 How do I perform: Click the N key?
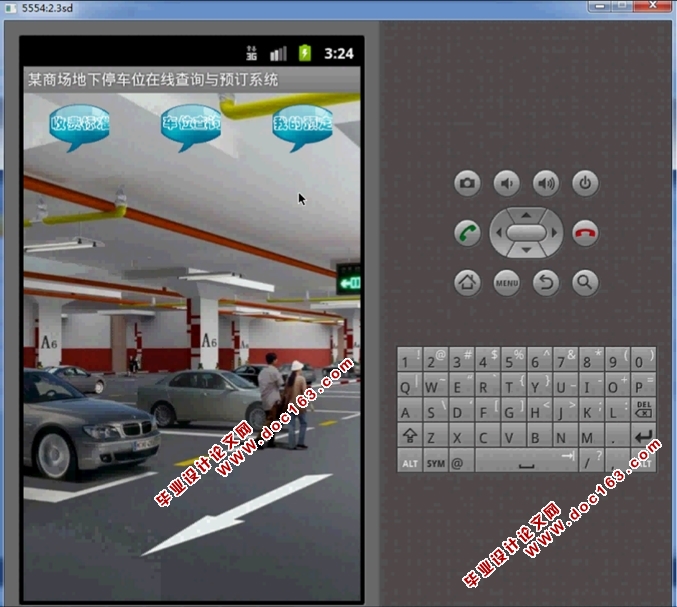566,435
